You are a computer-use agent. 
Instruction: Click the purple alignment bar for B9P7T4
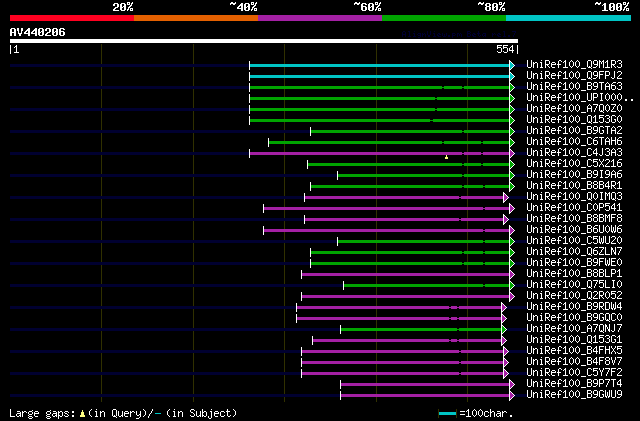[x=425, y=384]
